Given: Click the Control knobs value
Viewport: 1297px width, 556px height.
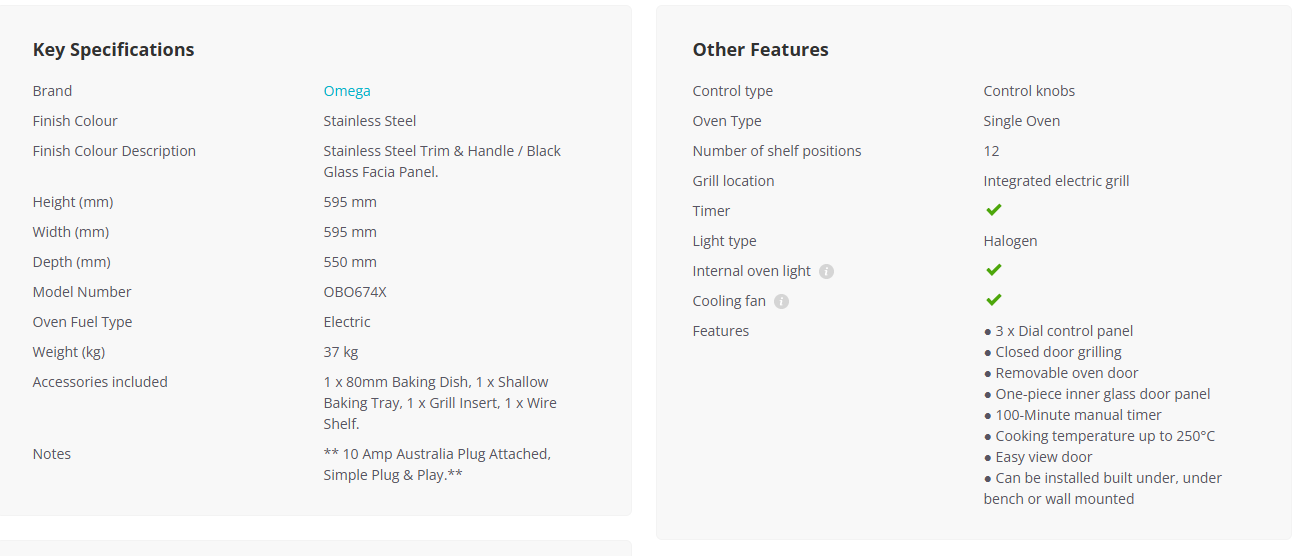Looking at the screenshot, I should pos(1029,91).
